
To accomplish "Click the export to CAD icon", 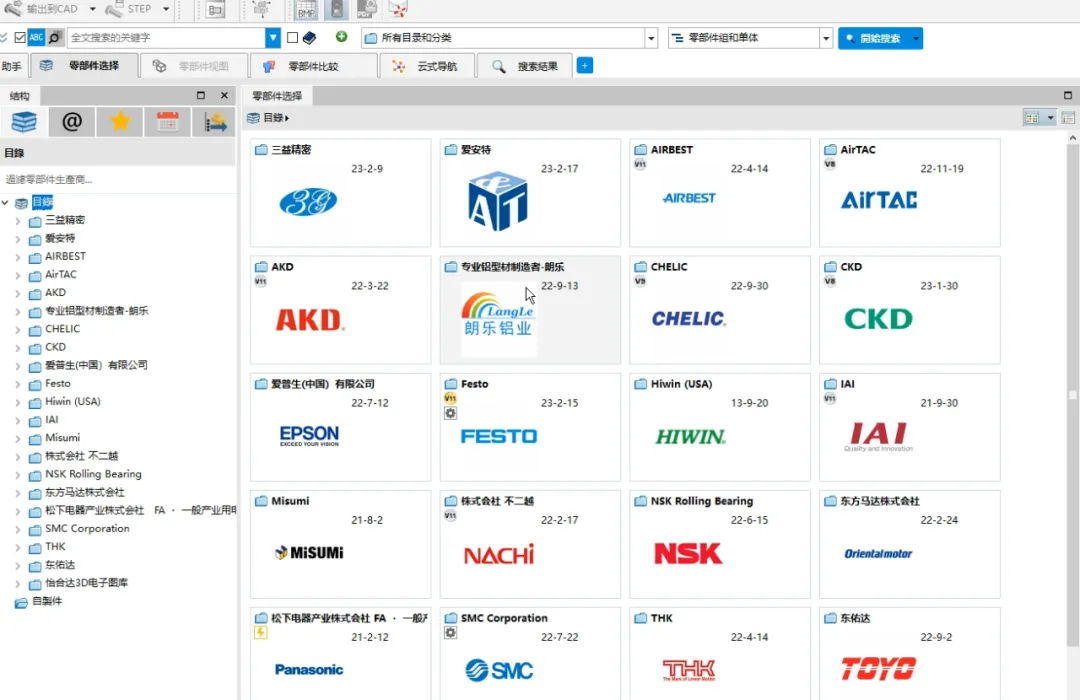I will [12, 9].
